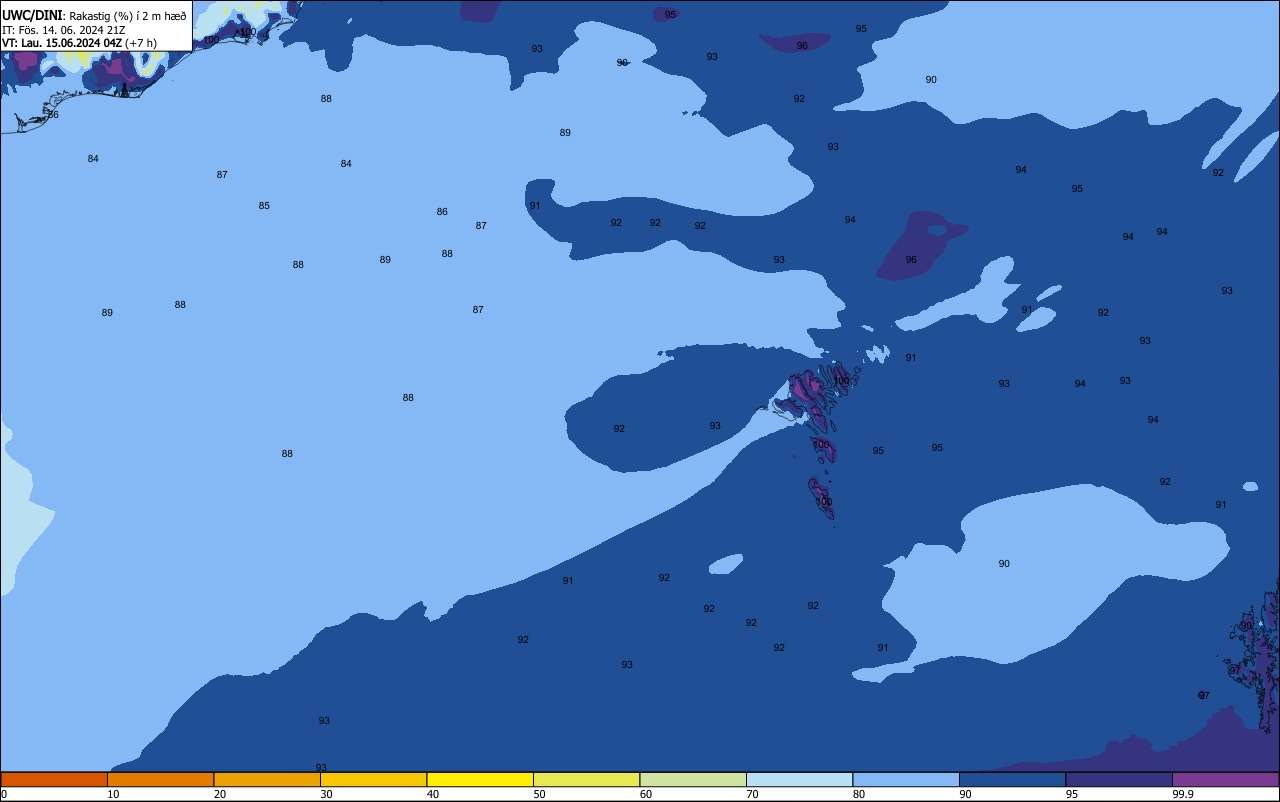Select the 70–80 pale blue legend swatch
The width and height of the screenshot is (1280, 802).
tap(799, 779)
